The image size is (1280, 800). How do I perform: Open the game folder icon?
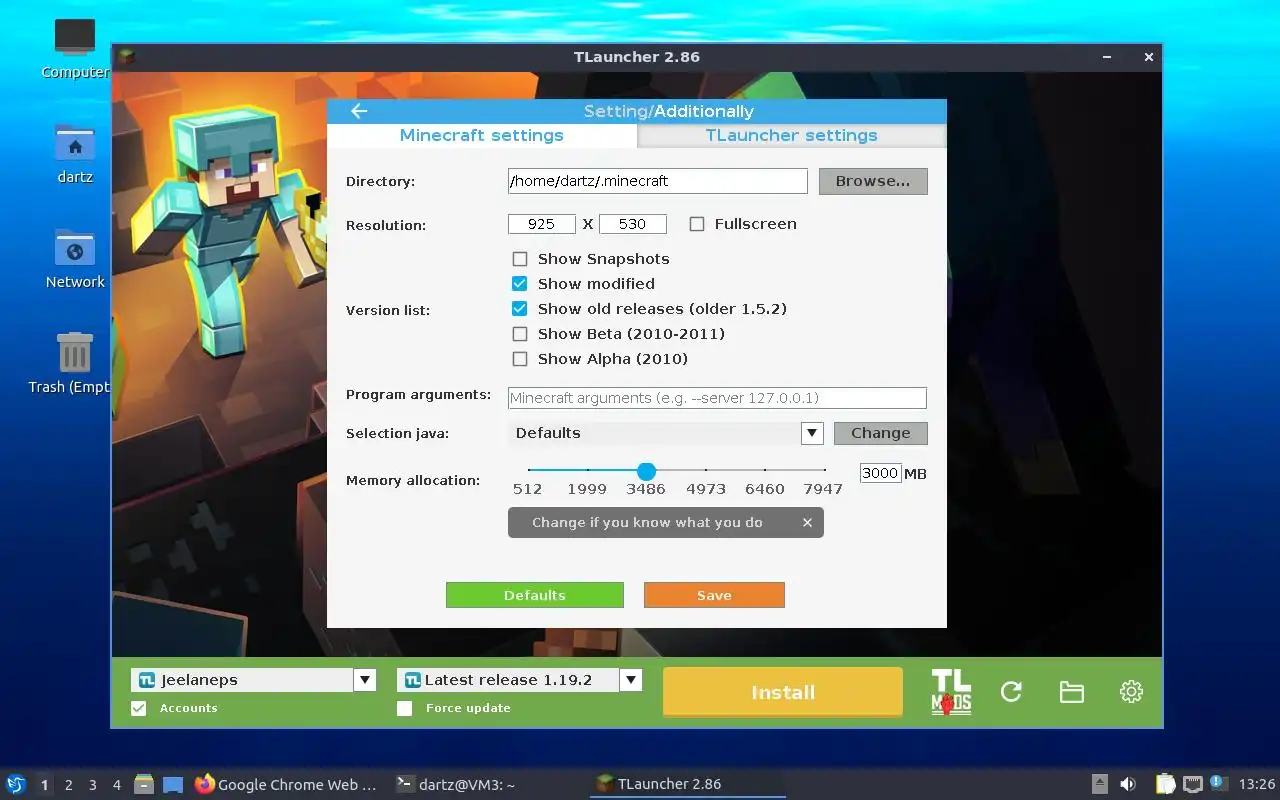[1071, 692]
